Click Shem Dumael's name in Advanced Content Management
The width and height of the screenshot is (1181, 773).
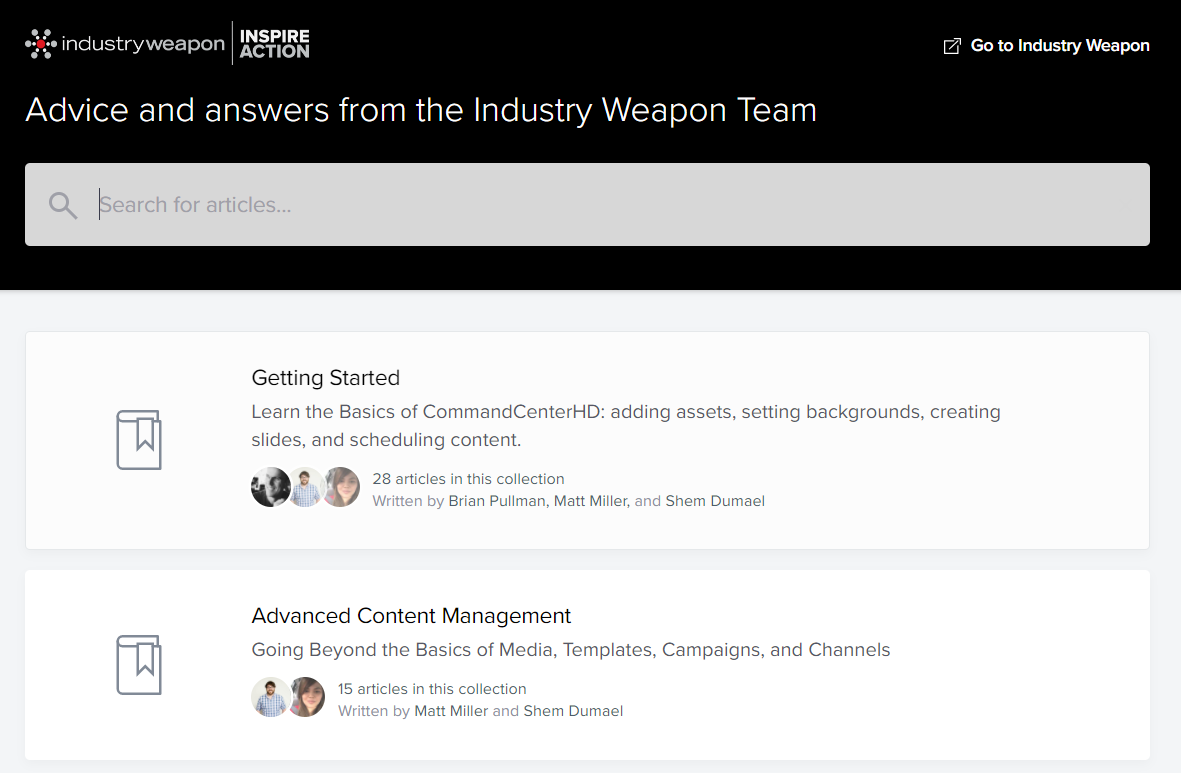point(573,711)
